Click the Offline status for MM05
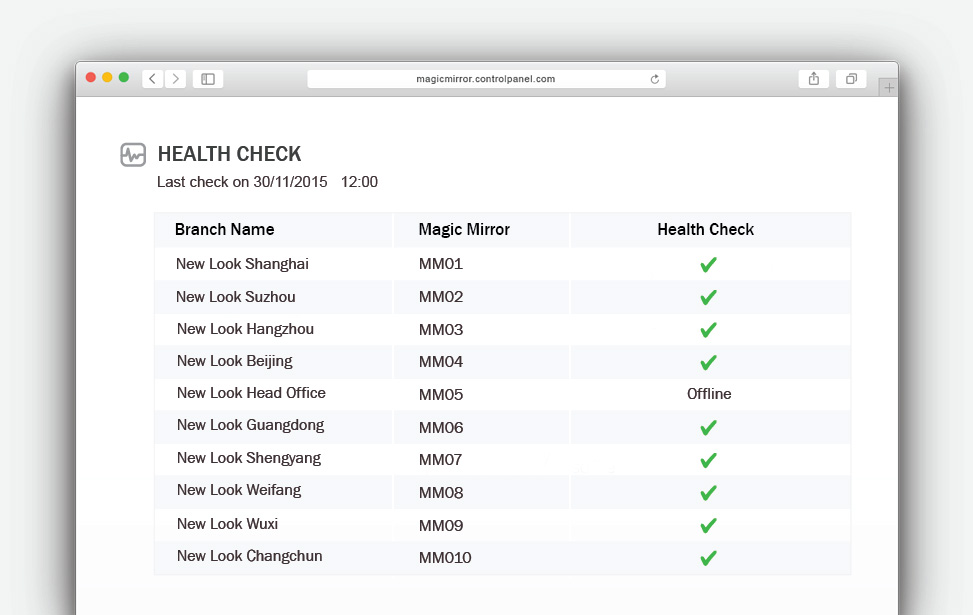The width and height of the screenshot is (973, 615). (x=709, y=394)
